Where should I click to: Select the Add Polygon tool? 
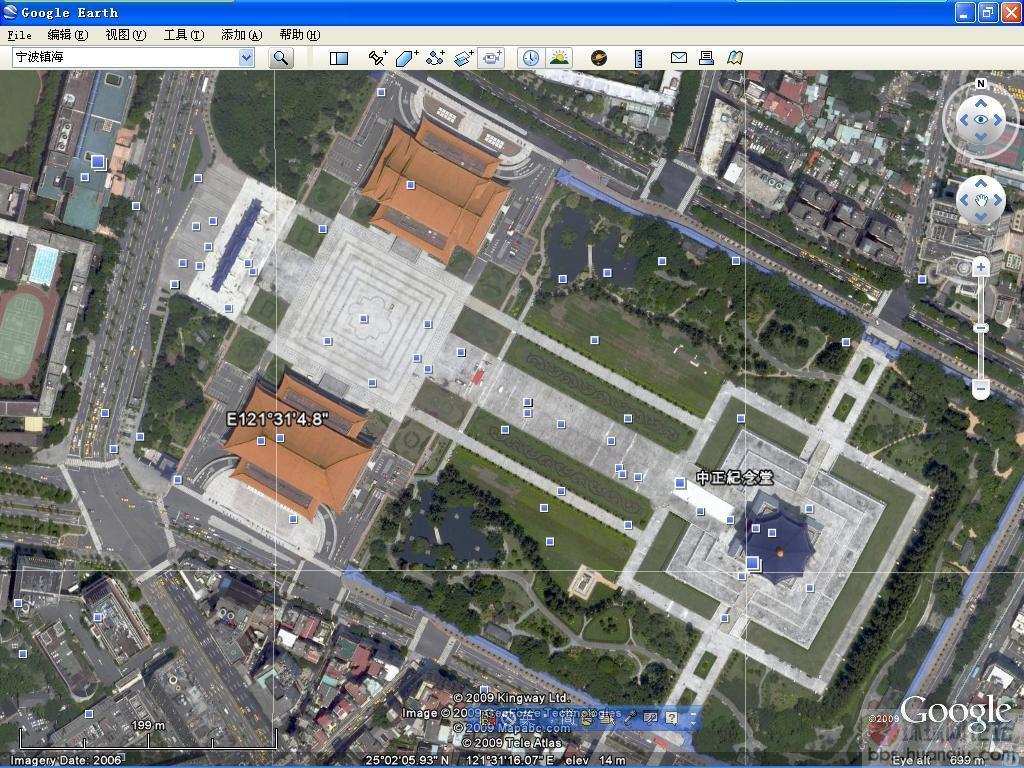406,58
